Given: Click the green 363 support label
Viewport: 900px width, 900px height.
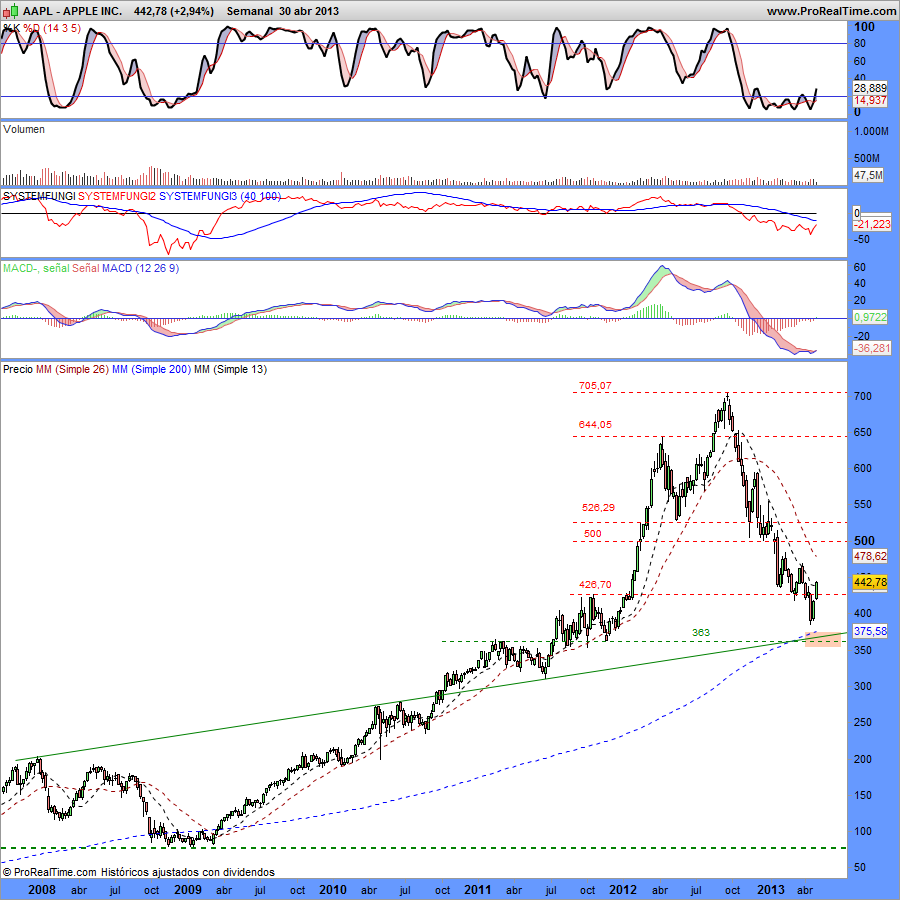Looking at the screenshot, I should (x=701, y=633).
